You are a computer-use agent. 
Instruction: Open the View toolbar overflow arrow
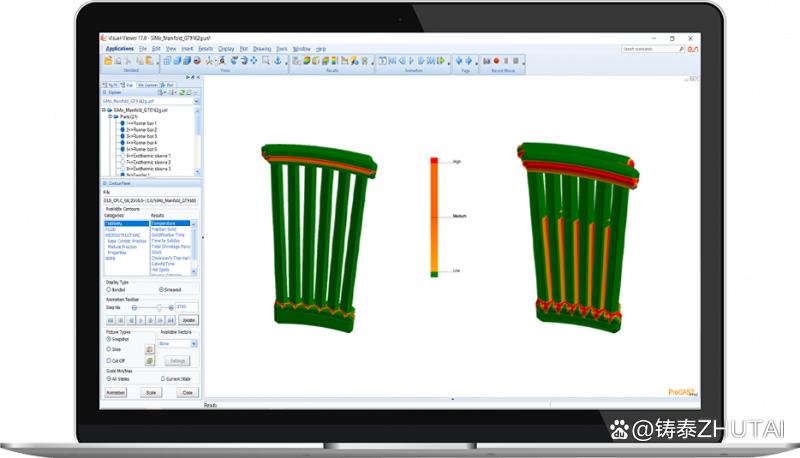pyautogui.click(x=286, y=64)
